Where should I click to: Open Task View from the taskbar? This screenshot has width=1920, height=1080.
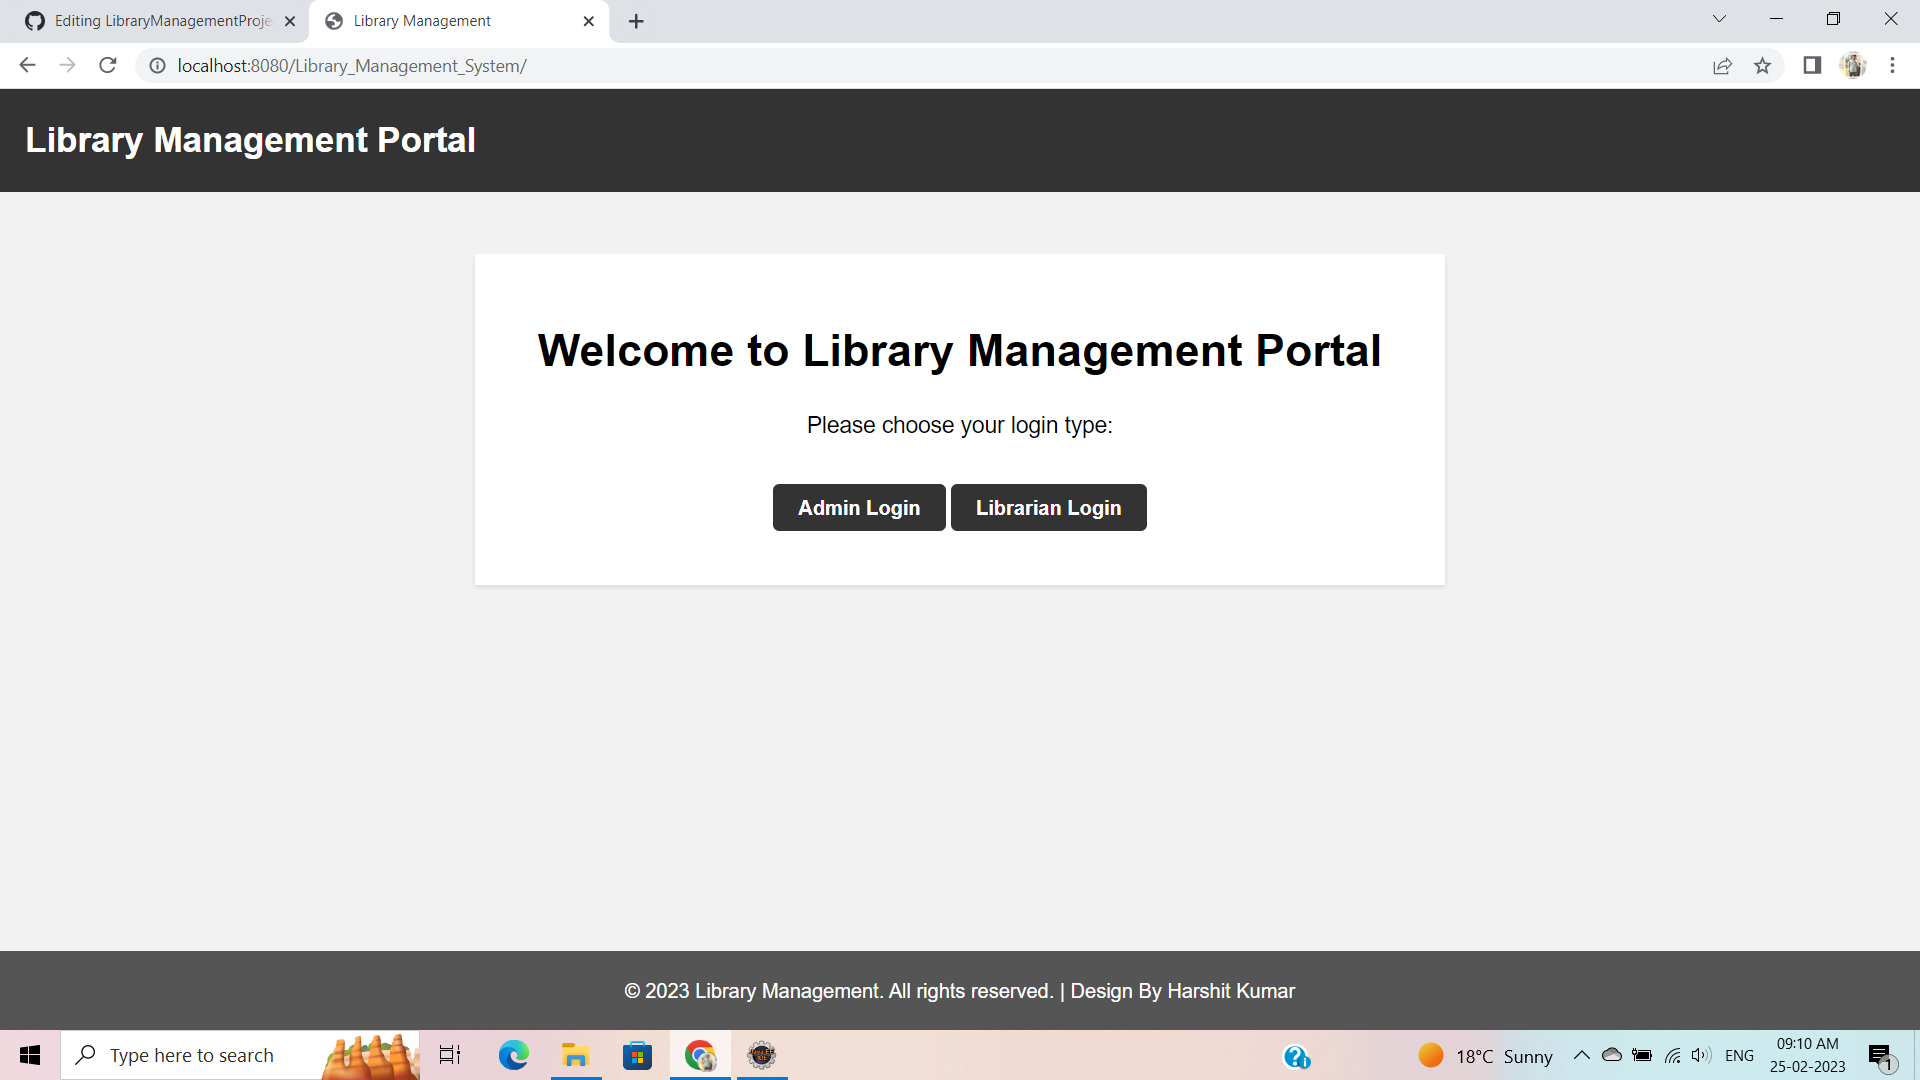(x=450, y=1055)
